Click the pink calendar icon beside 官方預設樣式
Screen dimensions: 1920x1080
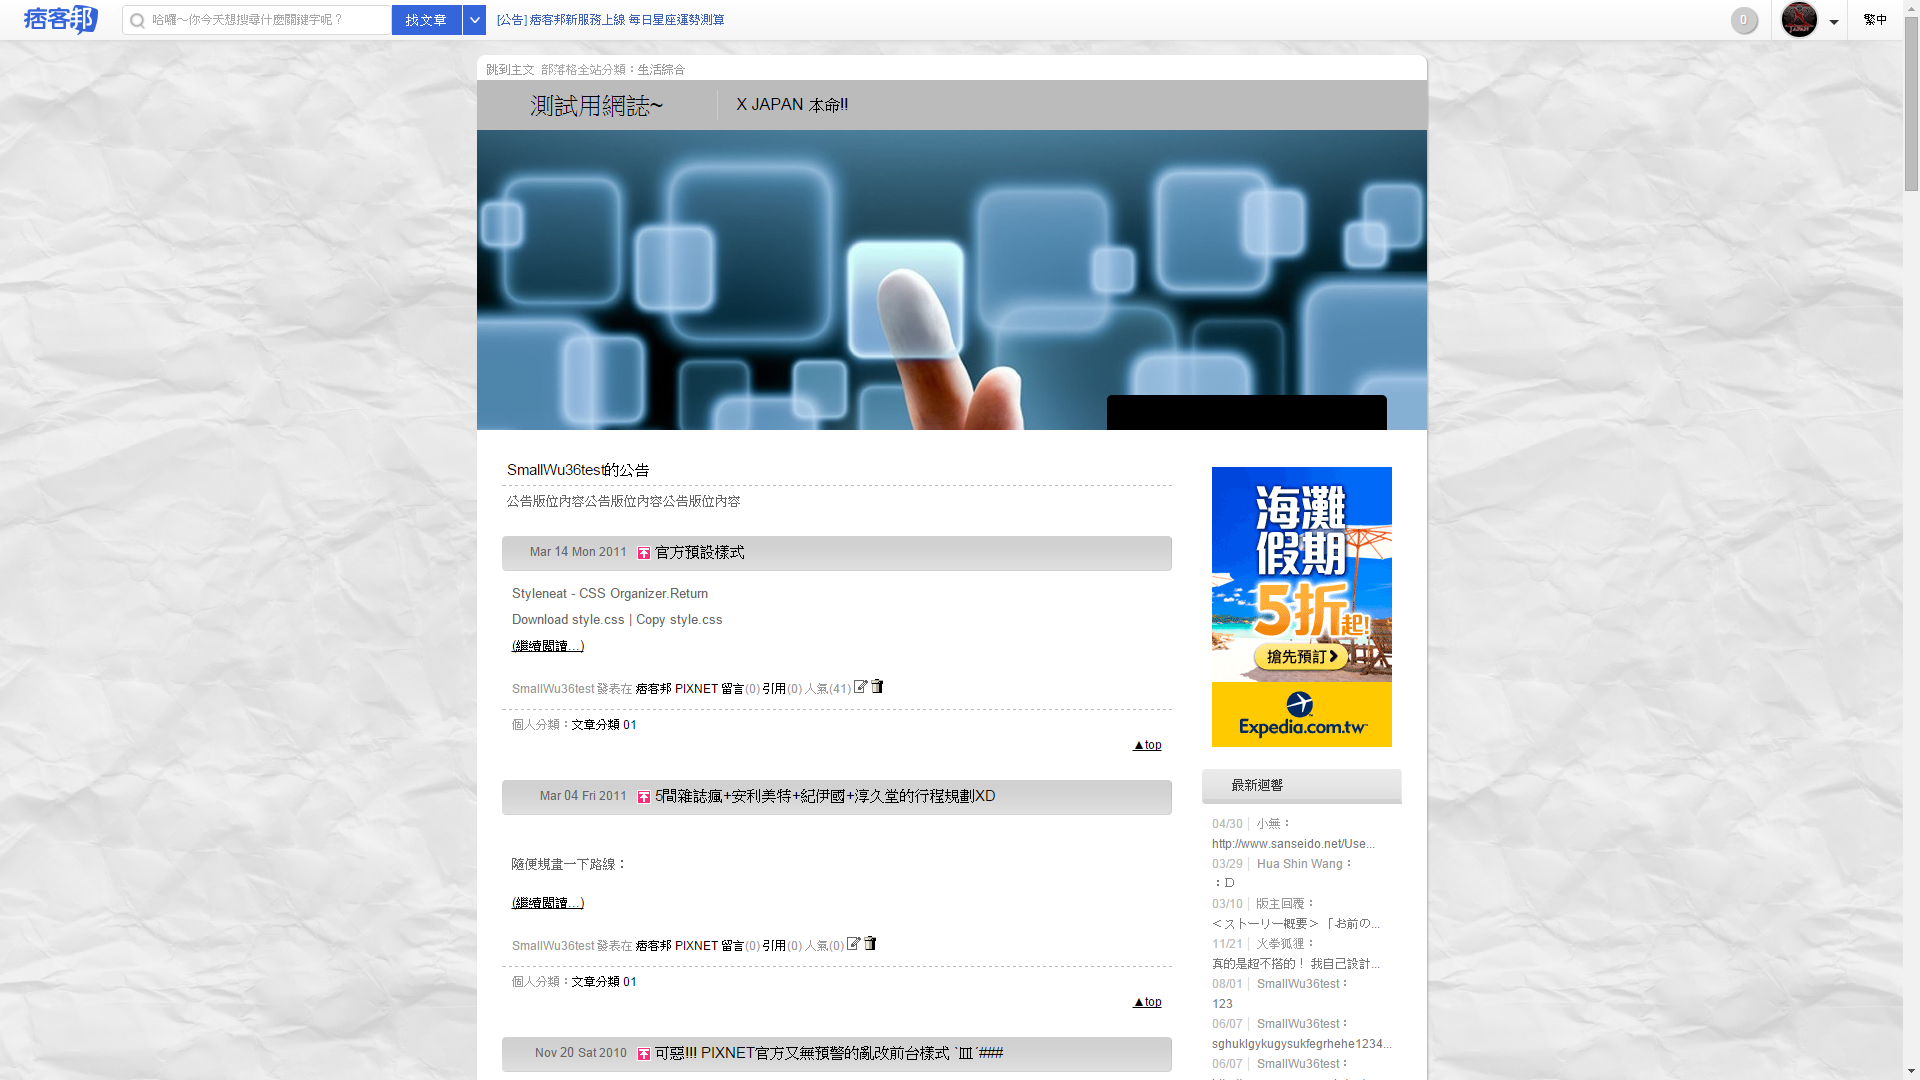point(644,552)
